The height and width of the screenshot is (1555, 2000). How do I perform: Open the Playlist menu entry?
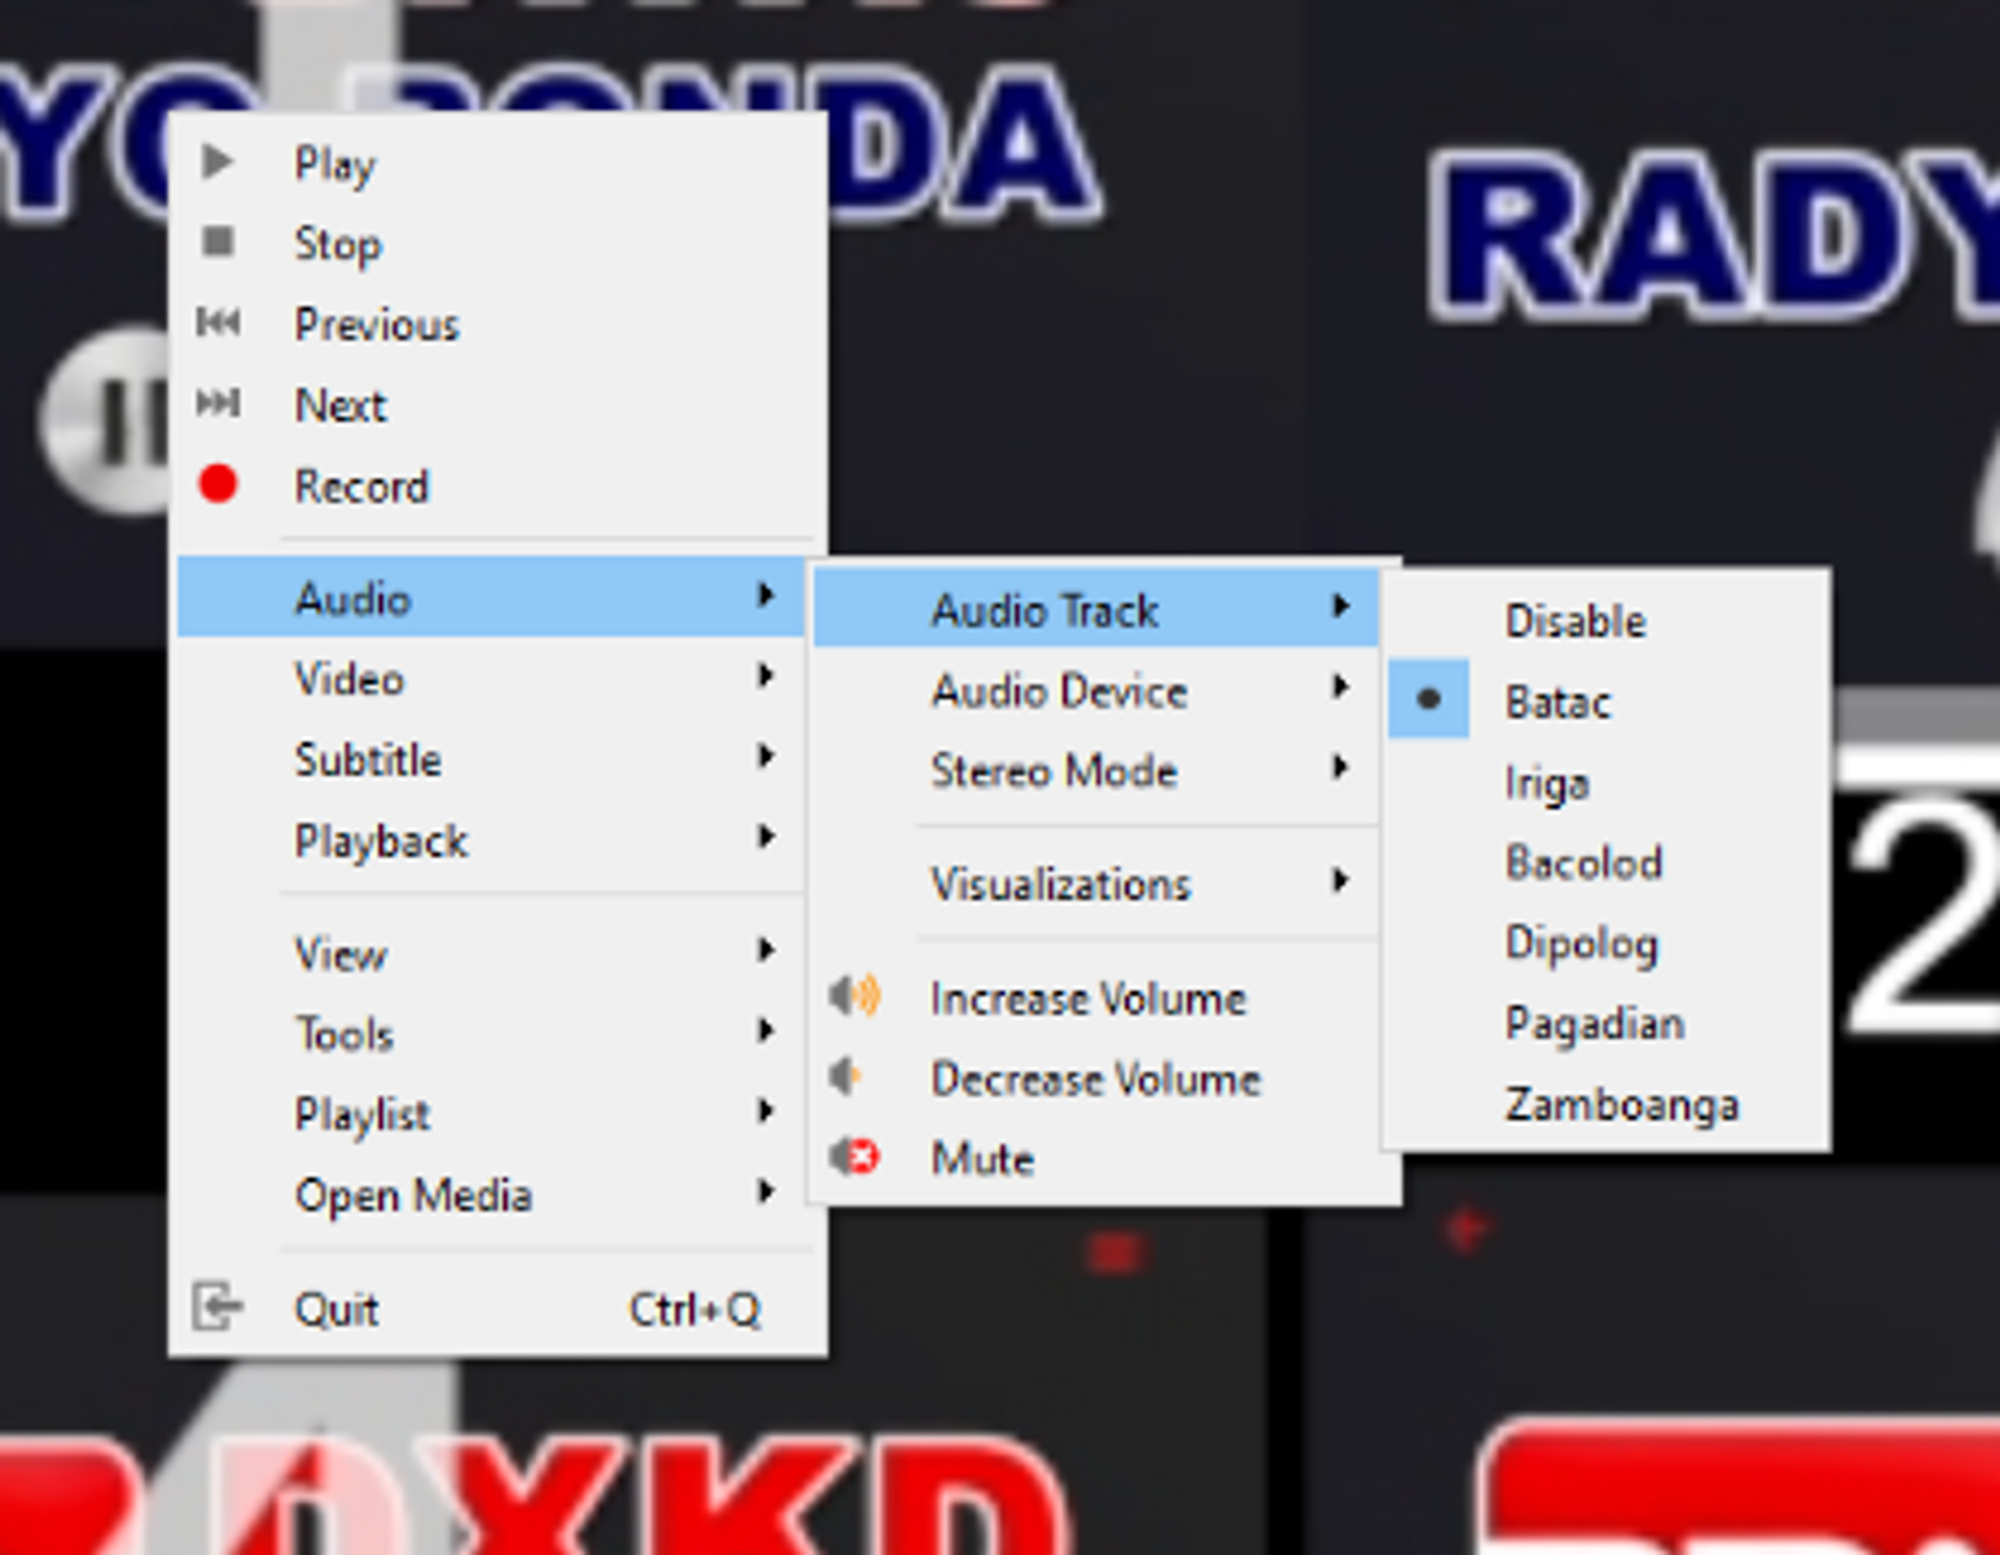(x=491, y=1113)
